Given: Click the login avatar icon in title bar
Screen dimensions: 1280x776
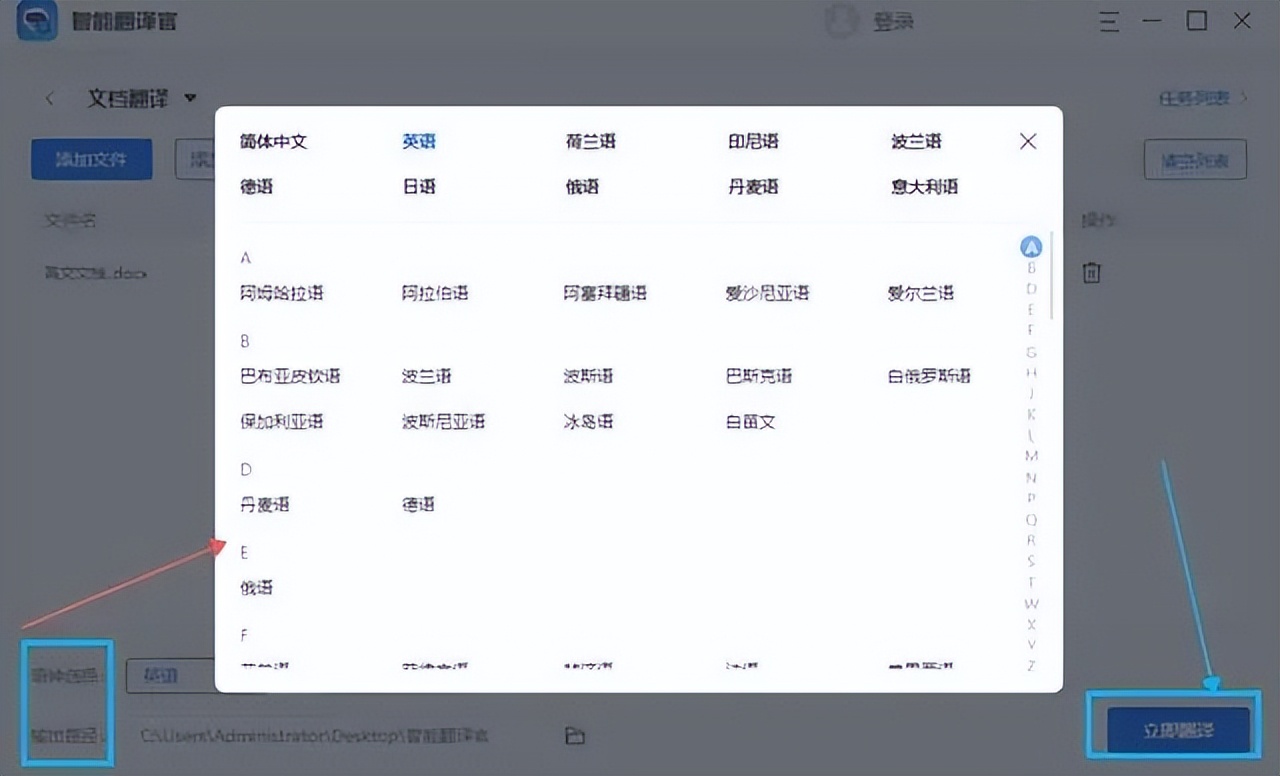Looking at the screenshot, I should tap(840, 21).
